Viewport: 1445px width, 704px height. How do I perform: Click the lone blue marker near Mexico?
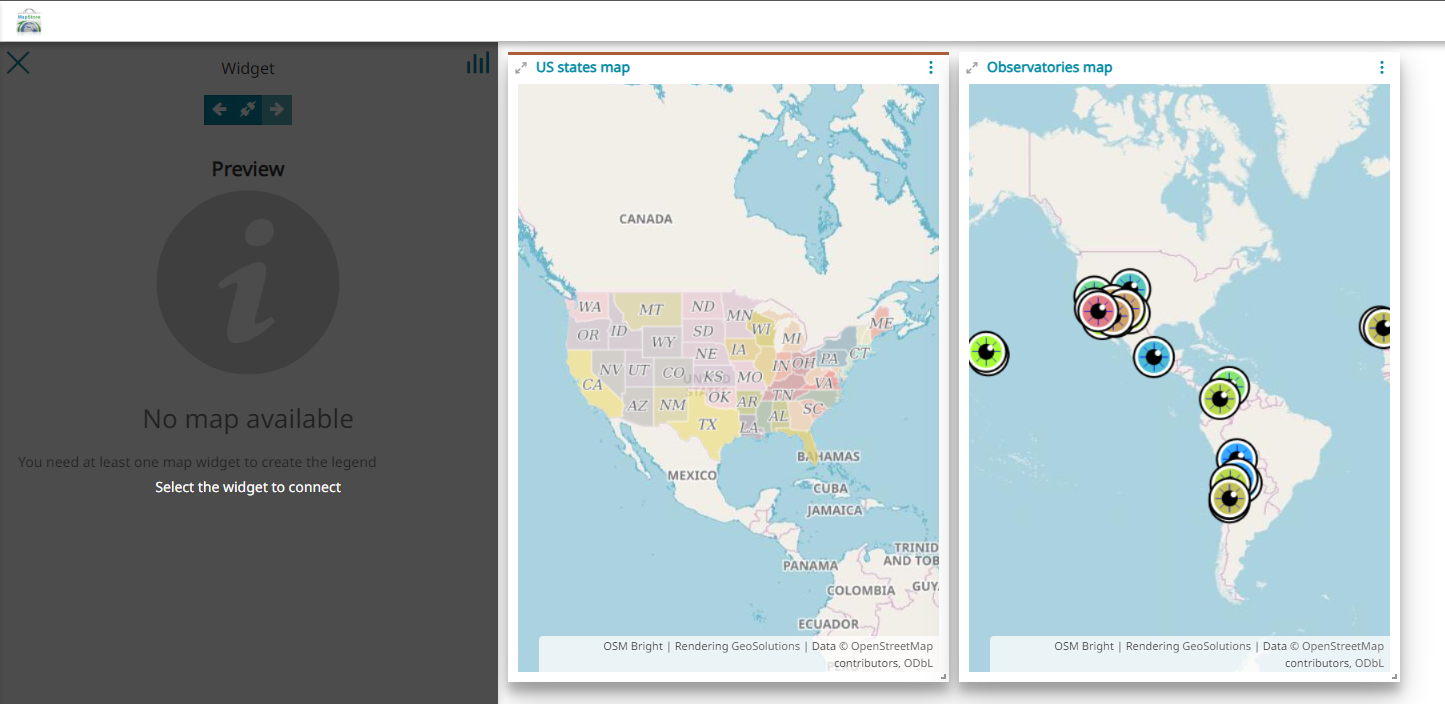tap(1155, 355)
